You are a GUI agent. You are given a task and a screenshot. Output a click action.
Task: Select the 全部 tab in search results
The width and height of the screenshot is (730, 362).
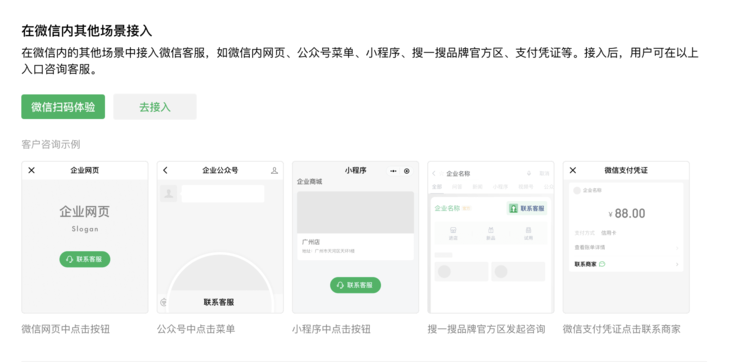[437, 187]
